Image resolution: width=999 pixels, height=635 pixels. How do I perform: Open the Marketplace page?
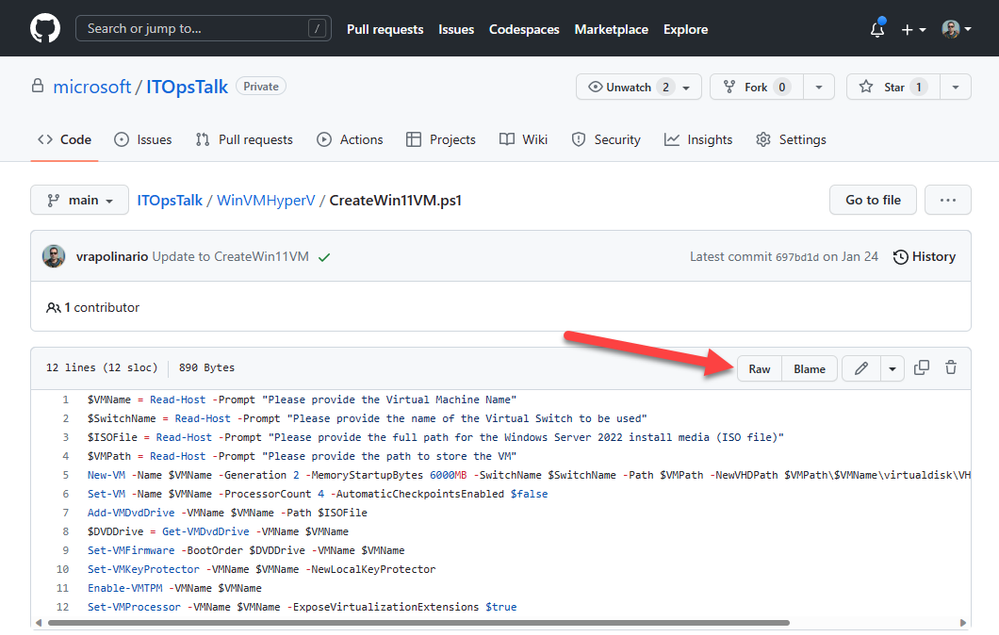coord(611,29)
